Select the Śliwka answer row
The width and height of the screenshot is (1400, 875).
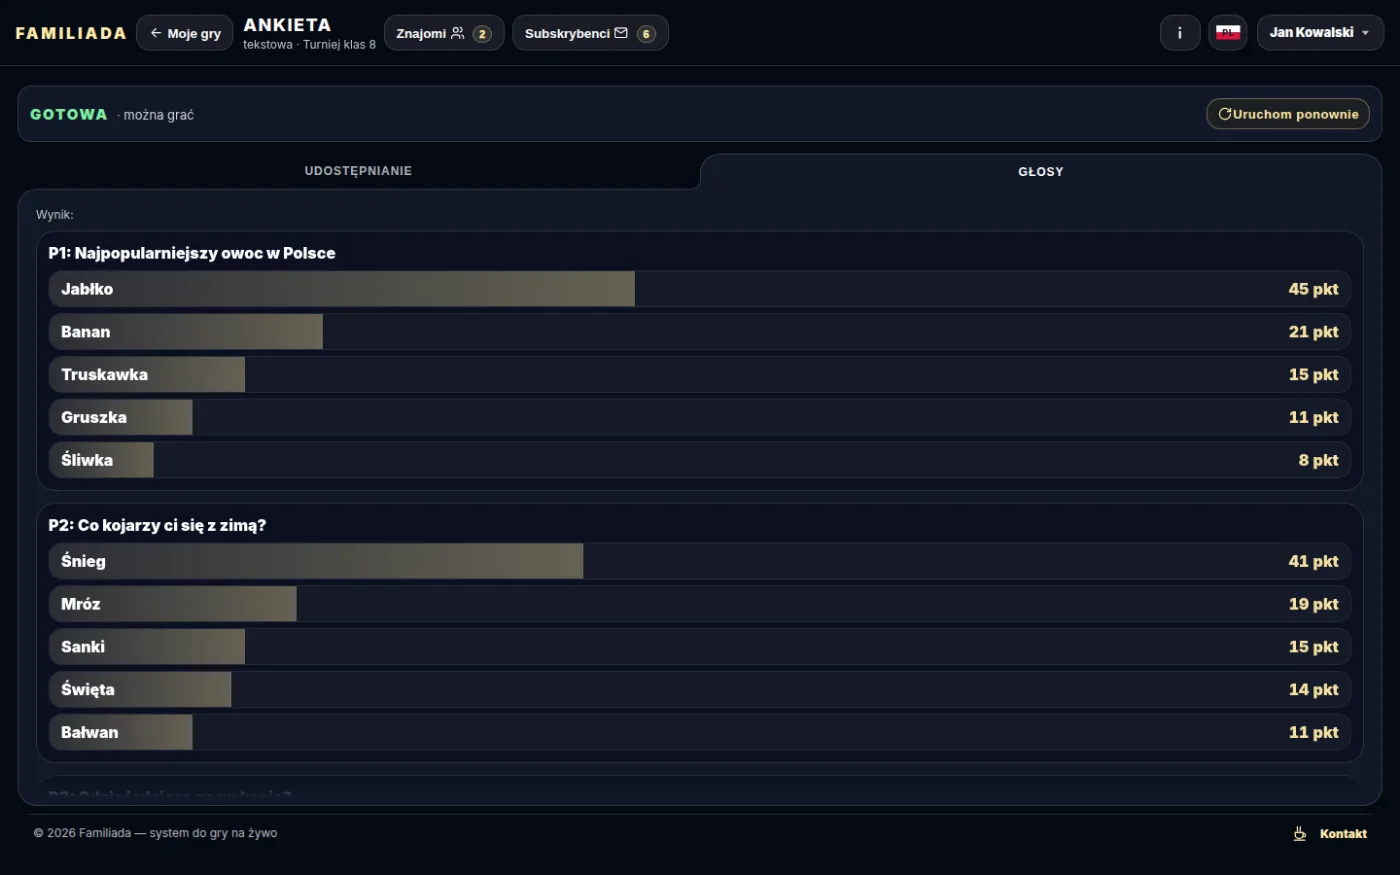point(700,460)
